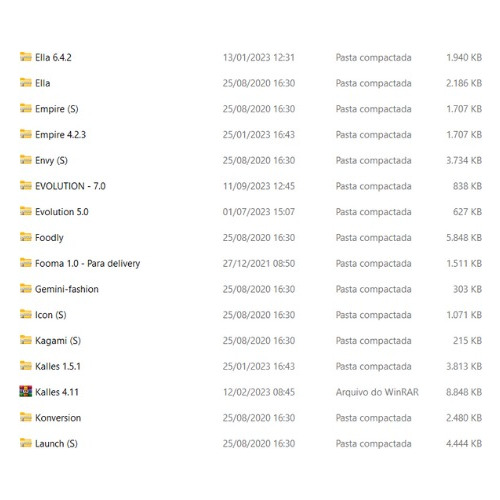The width and height of the screenshot is (500, 500).
Task: Select the Ella 6.4.2 zip folder icon
Action: [x=26, y=57]
